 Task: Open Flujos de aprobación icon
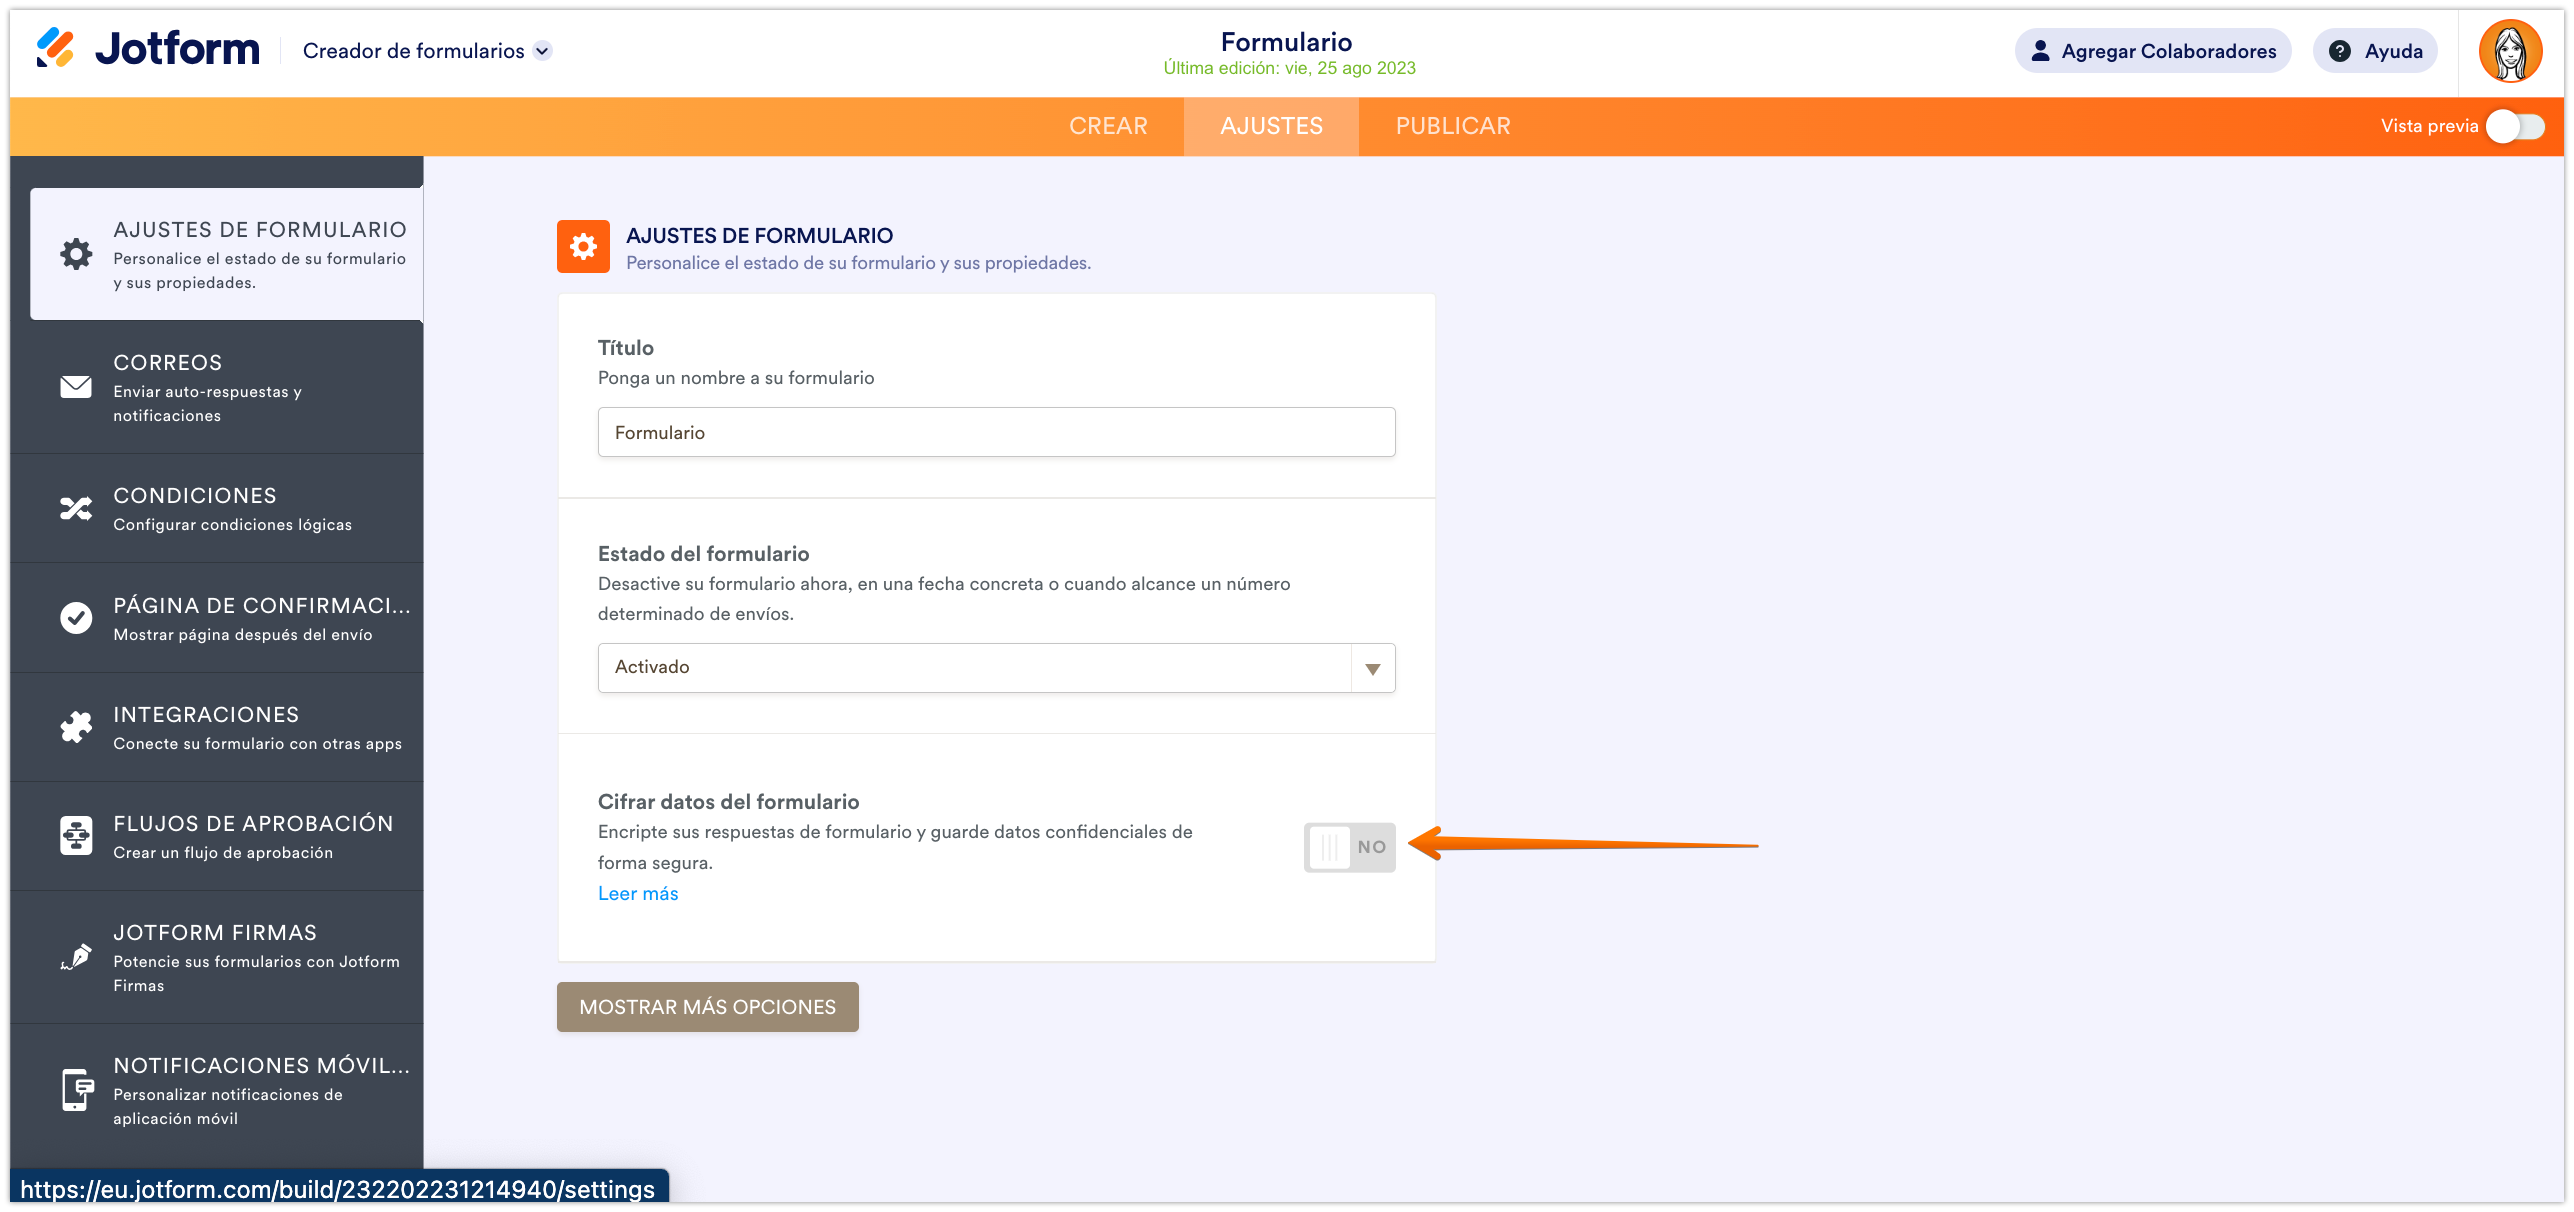(76, 836)
